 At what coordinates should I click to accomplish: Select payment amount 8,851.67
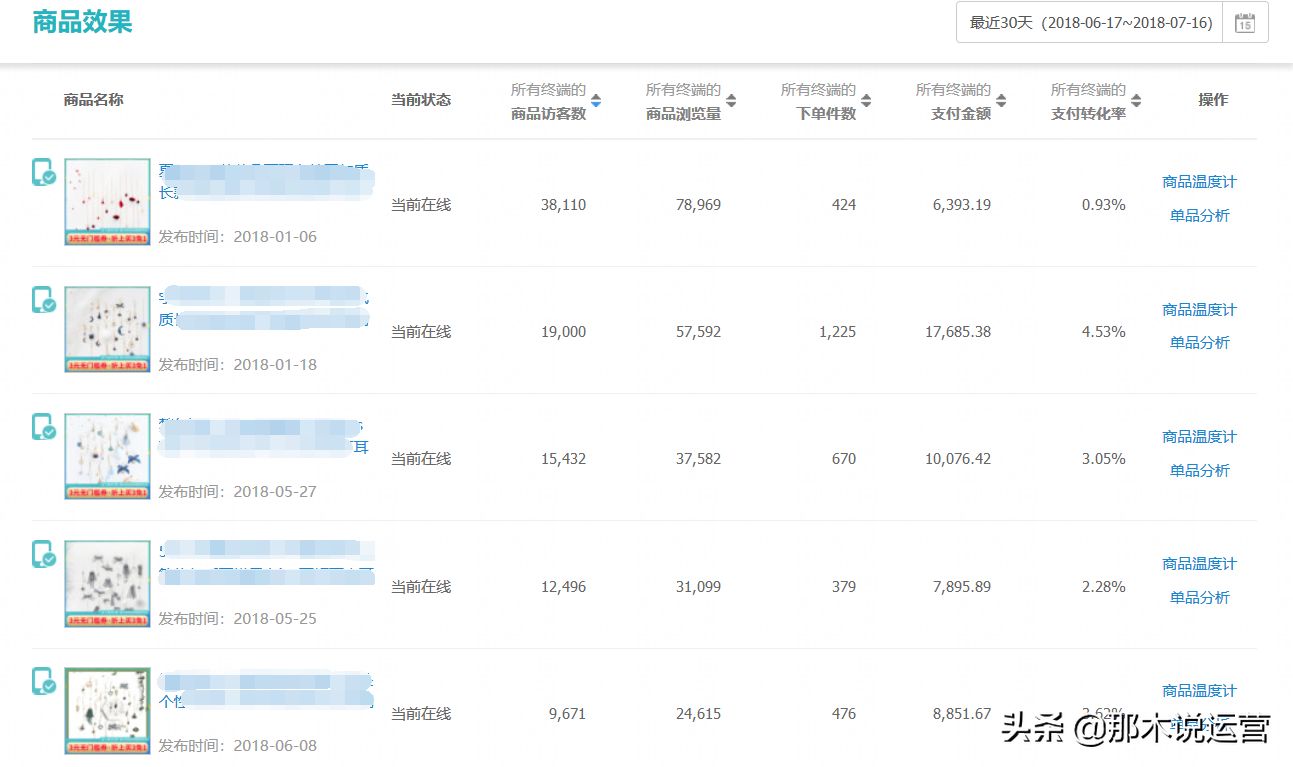point(962,714)
